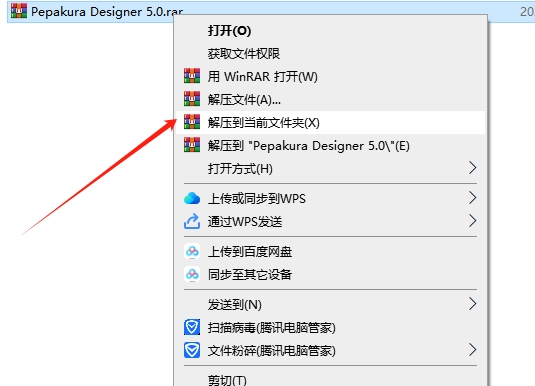Expand the 上传或同步到WPS submenu arrow
Viewport: 535px width, 386px height.
(x=473, y=198)
